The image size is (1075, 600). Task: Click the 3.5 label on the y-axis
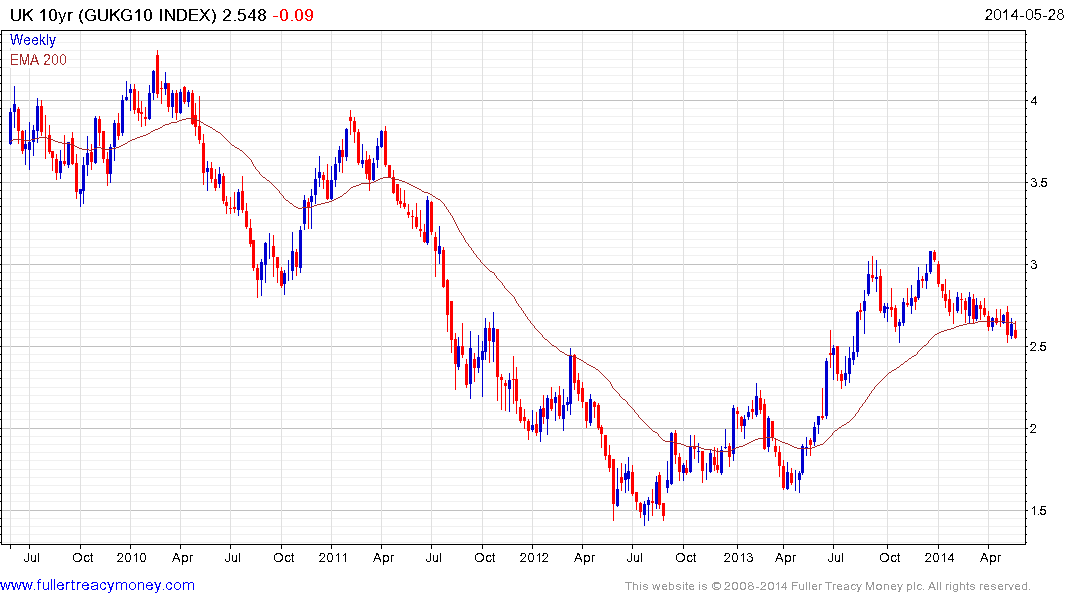point(1039,182)
